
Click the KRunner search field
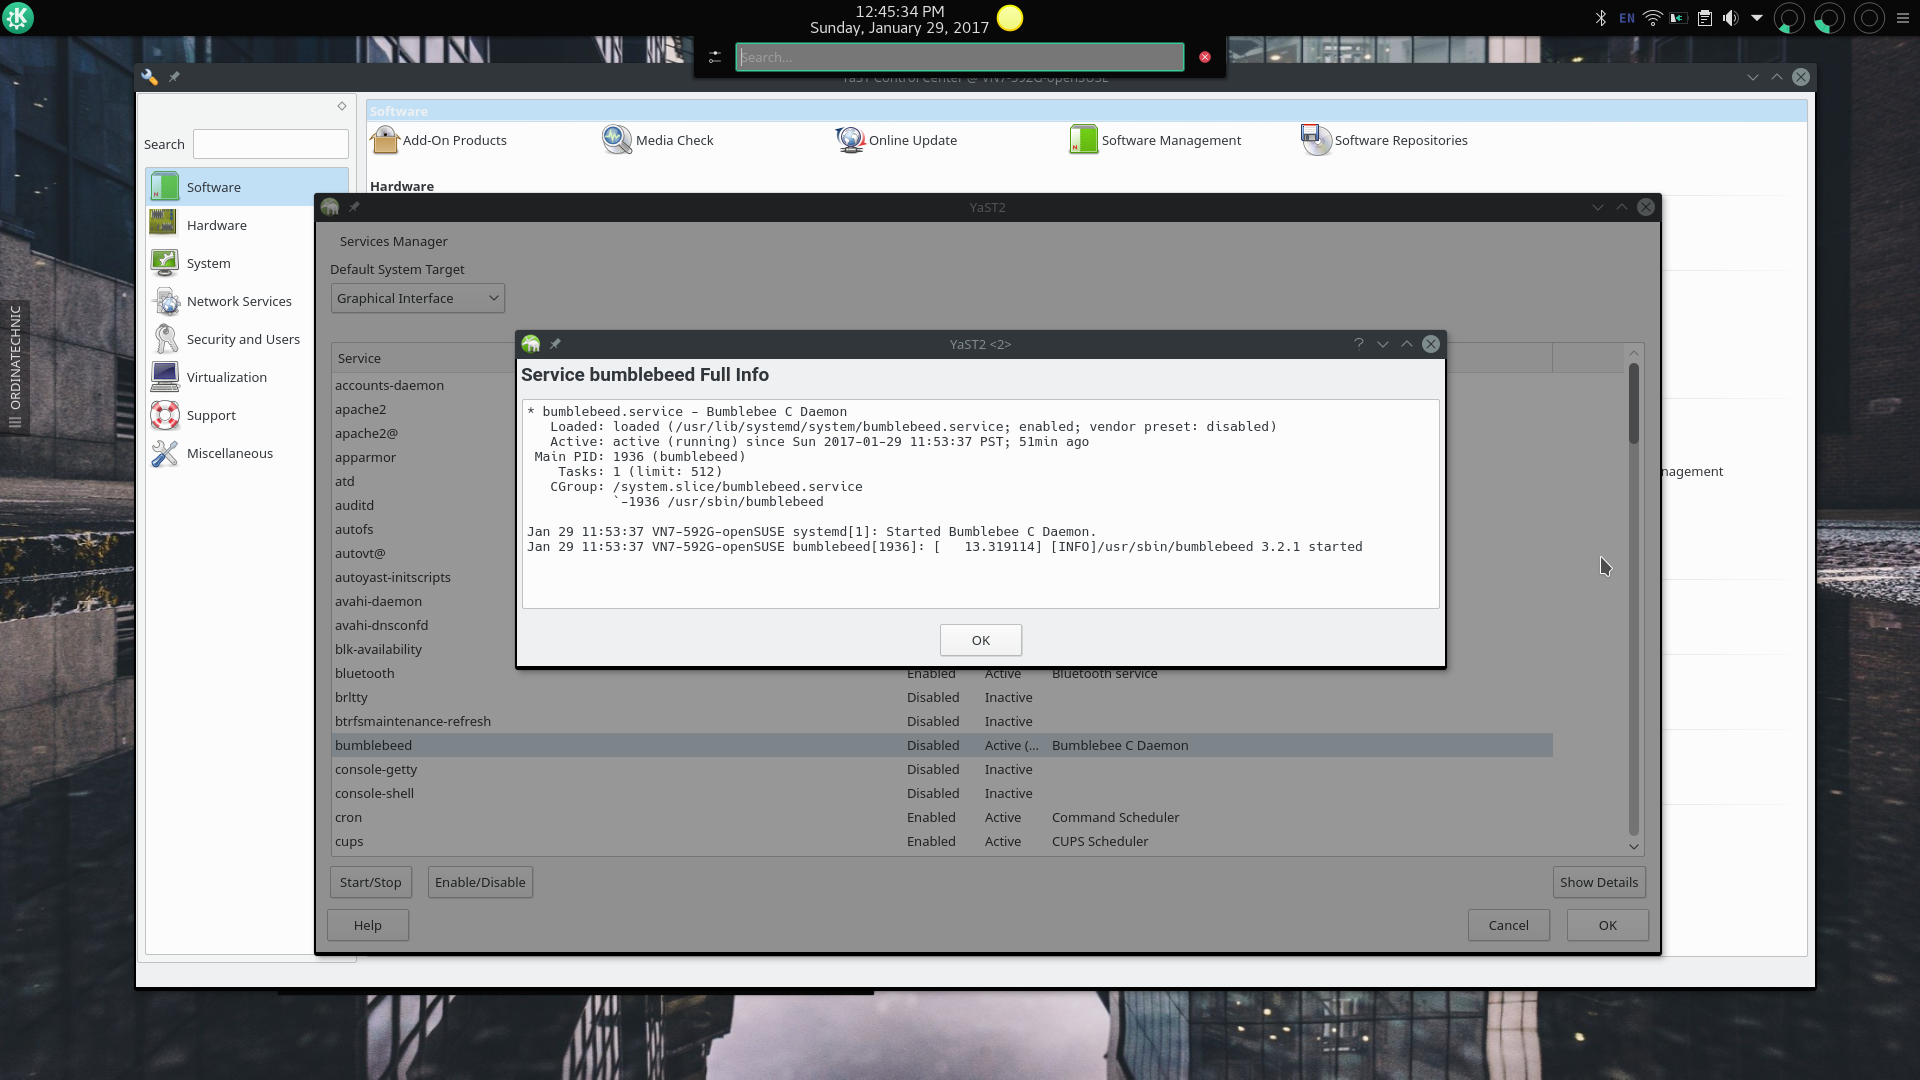pyautogui.click(x=960, y=57)
